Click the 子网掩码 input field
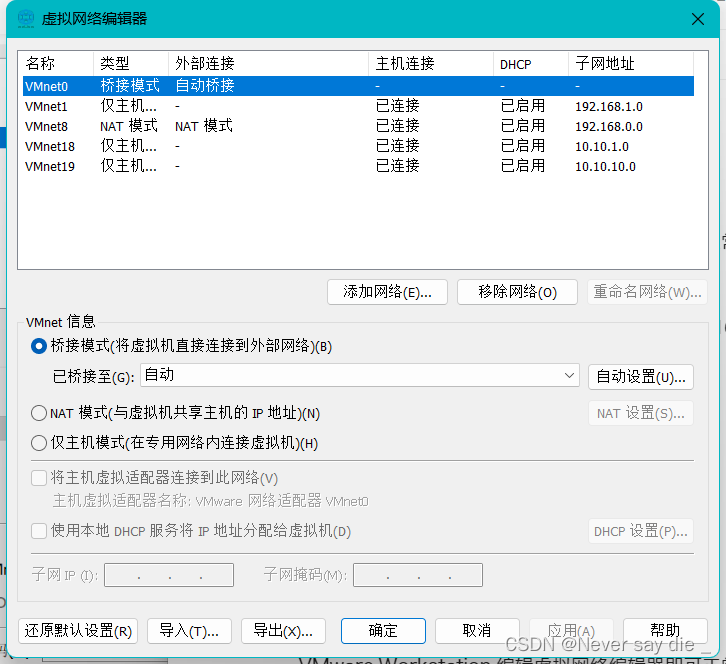The image size is (726, 664). pos(418,575)
